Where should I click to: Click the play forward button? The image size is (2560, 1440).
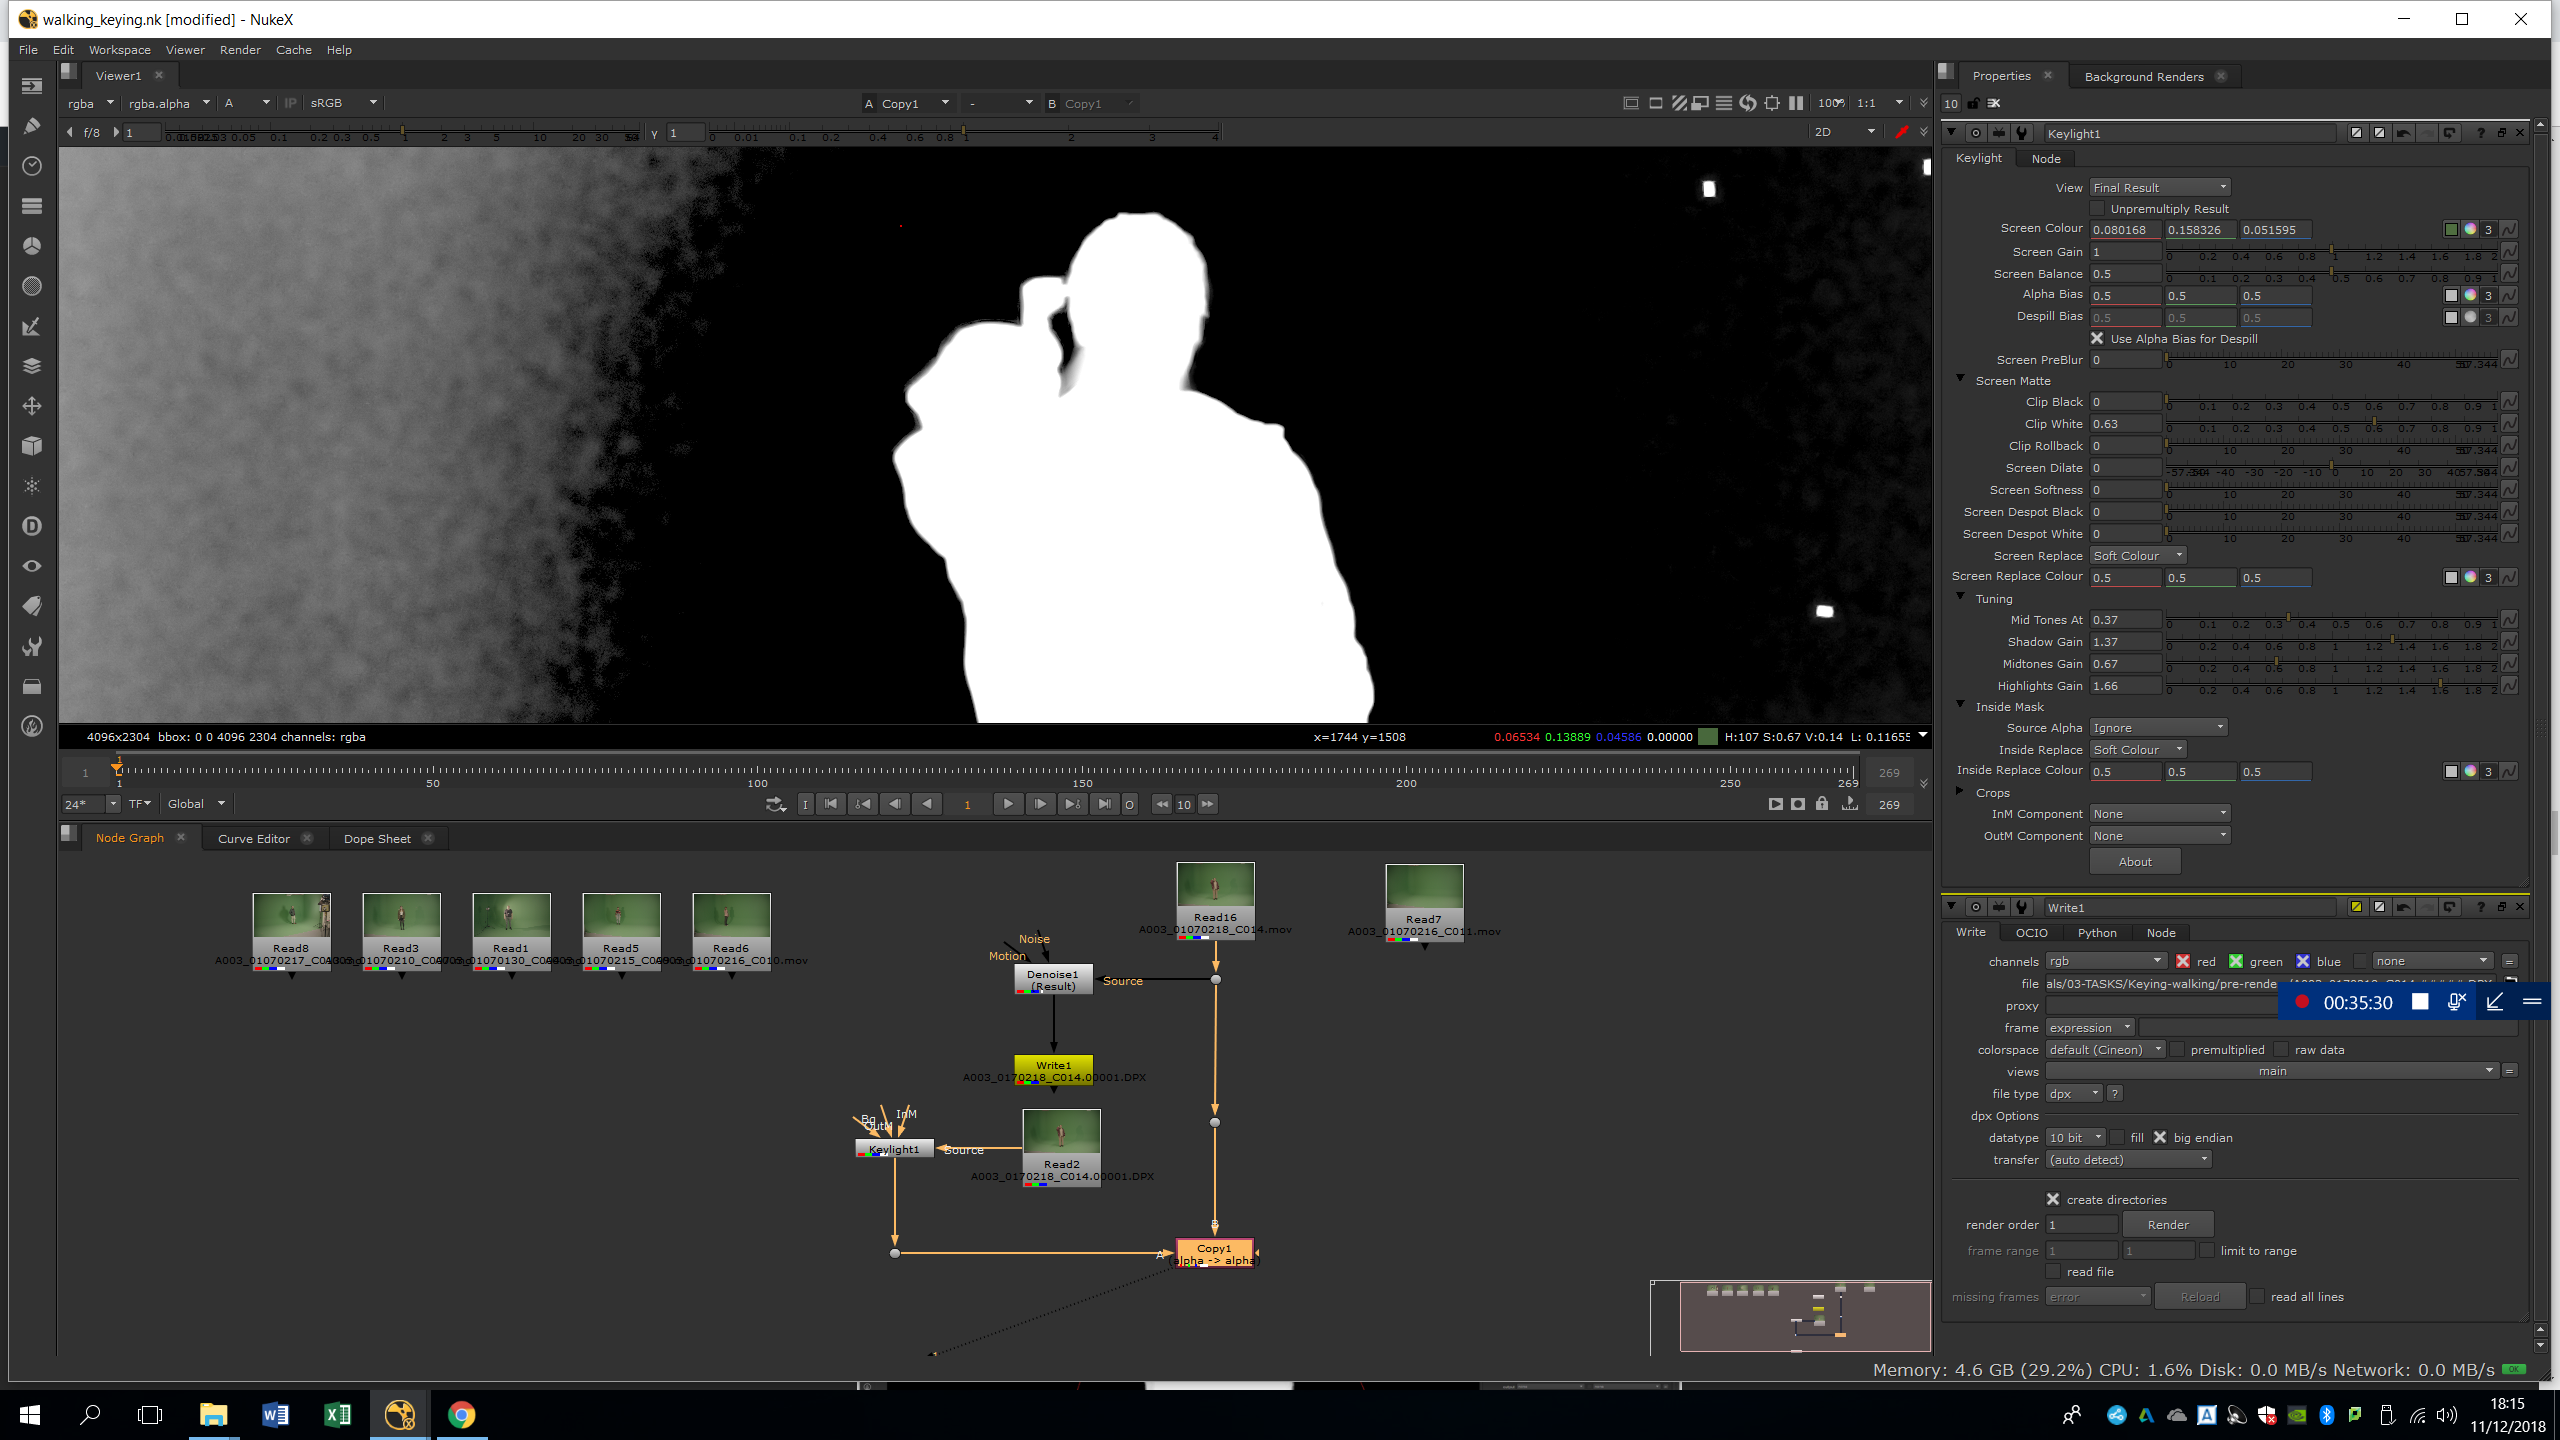click(1007, 804)
